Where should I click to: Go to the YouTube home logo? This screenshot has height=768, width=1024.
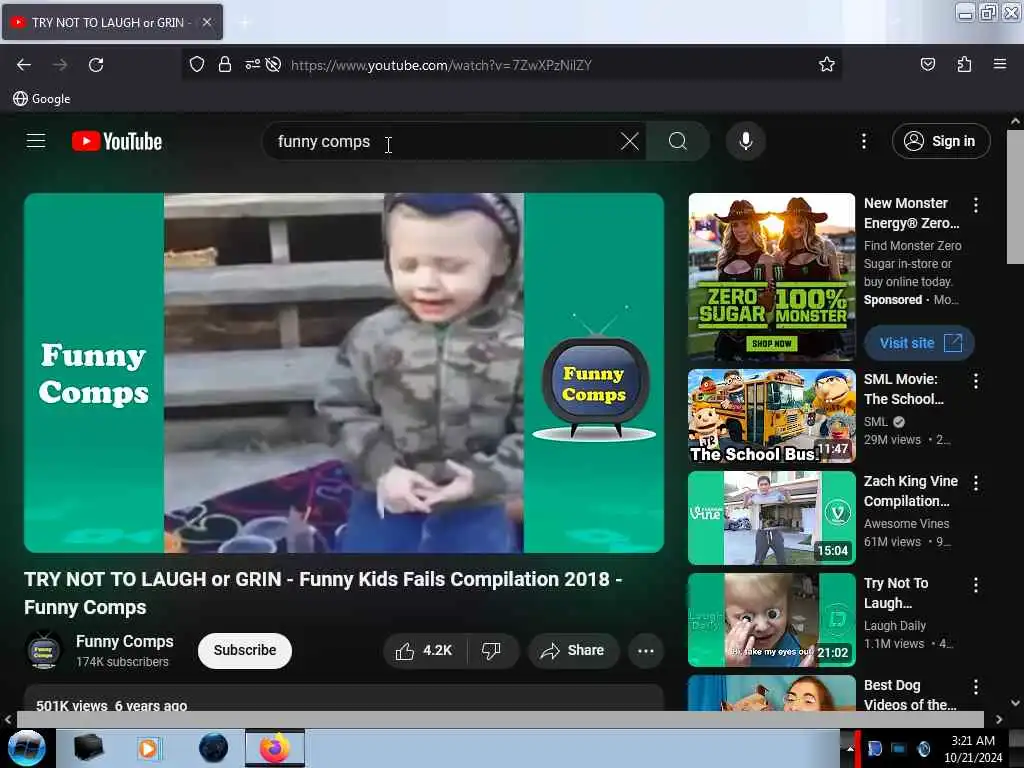(117, 141)
